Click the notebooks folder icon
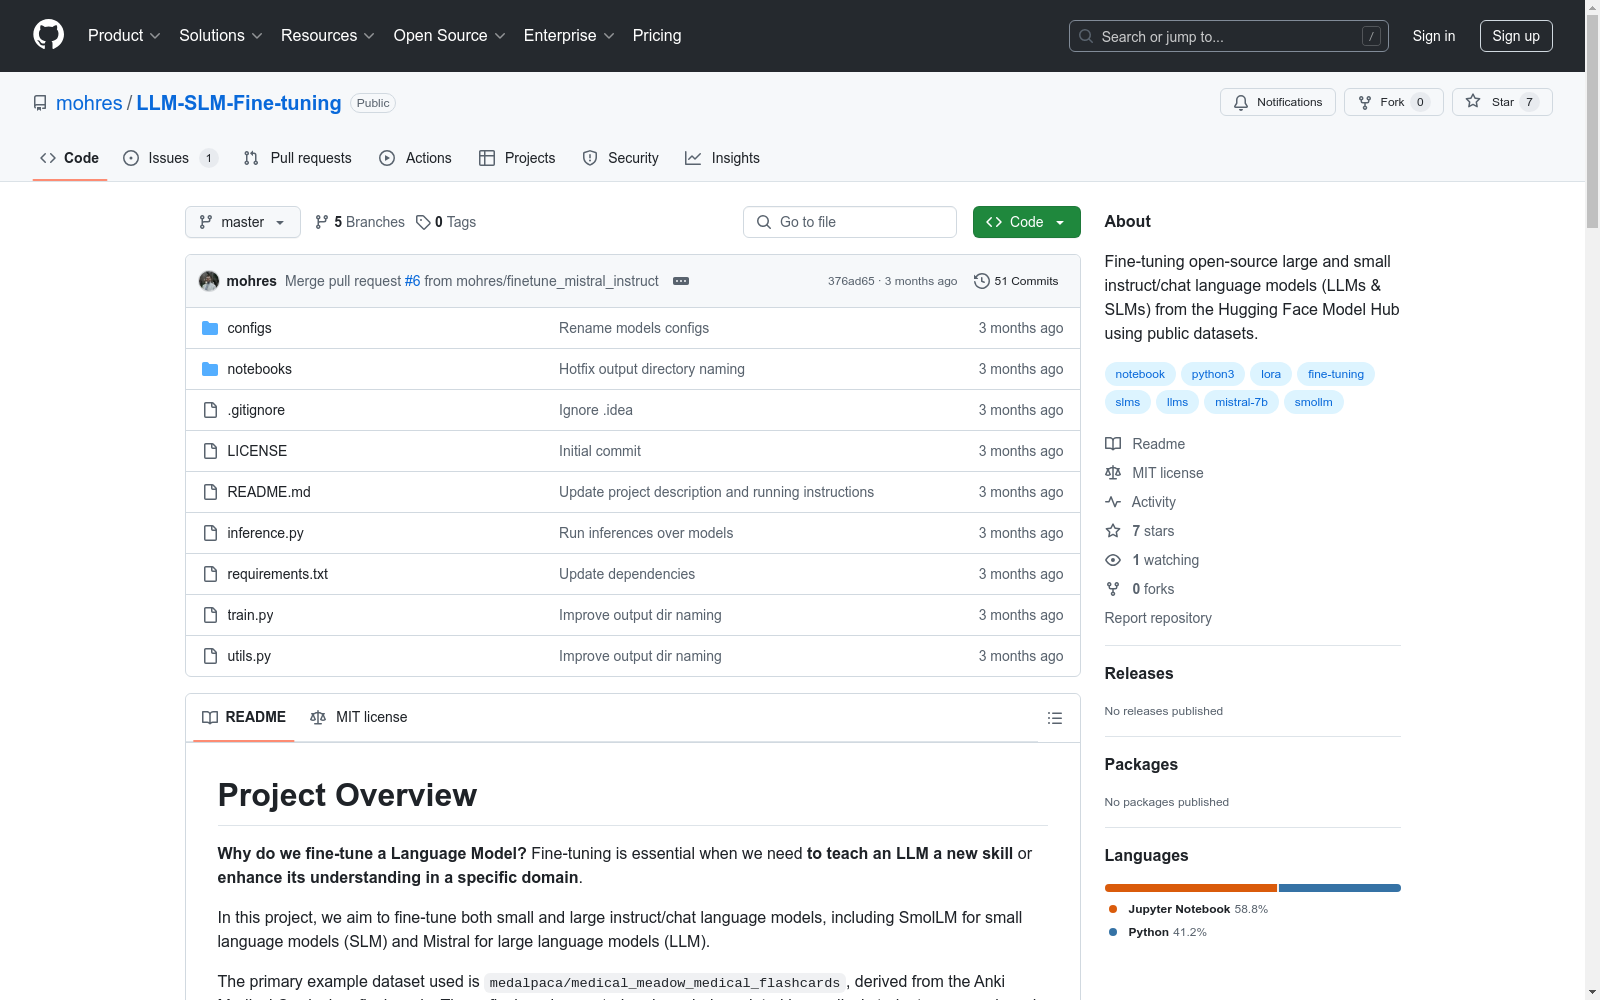This screenshot has height=1000, width=1600. (210, 369)
